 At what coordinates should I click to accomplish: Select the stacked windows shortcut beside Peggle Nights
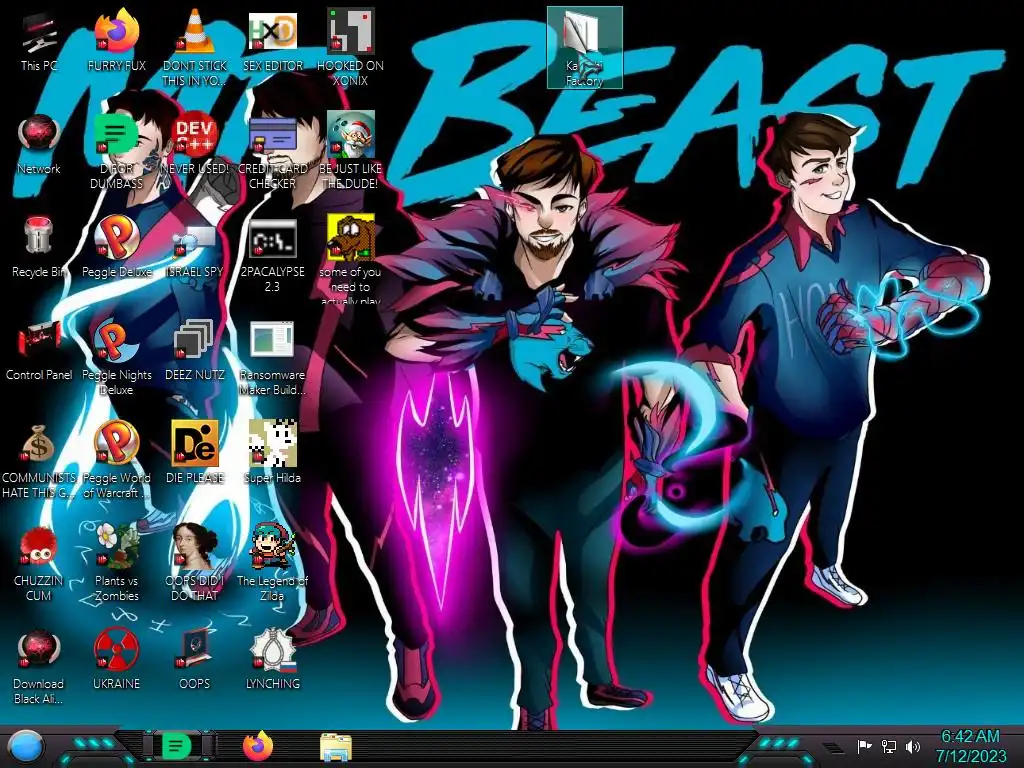coord(195,351)
